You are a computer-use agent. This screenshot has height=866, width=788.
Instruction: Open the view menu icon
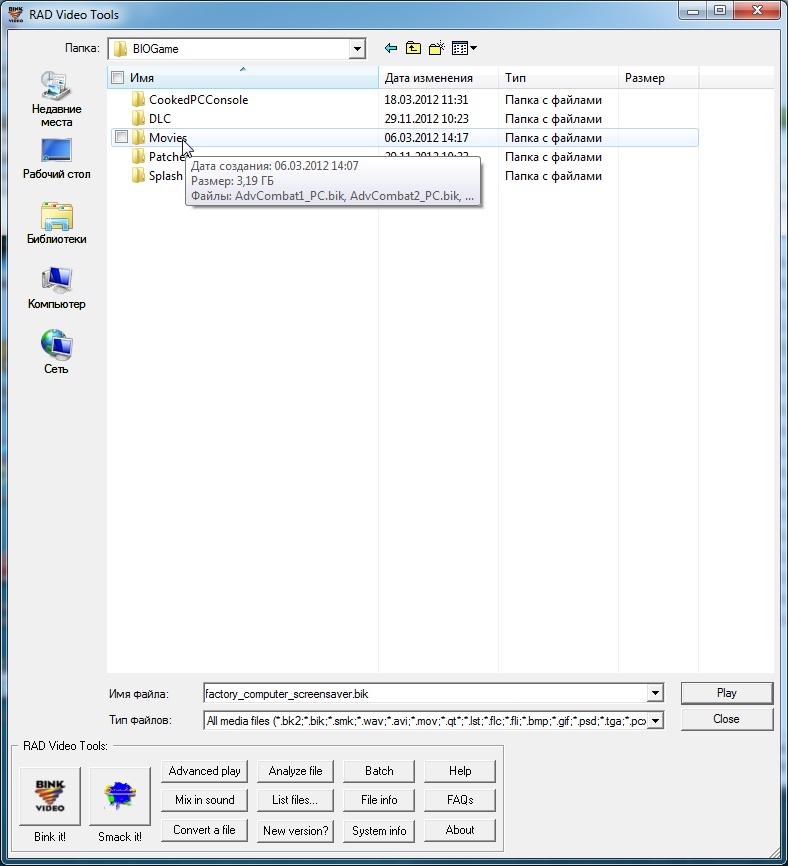pyautogui.click(x=464, y=49)
